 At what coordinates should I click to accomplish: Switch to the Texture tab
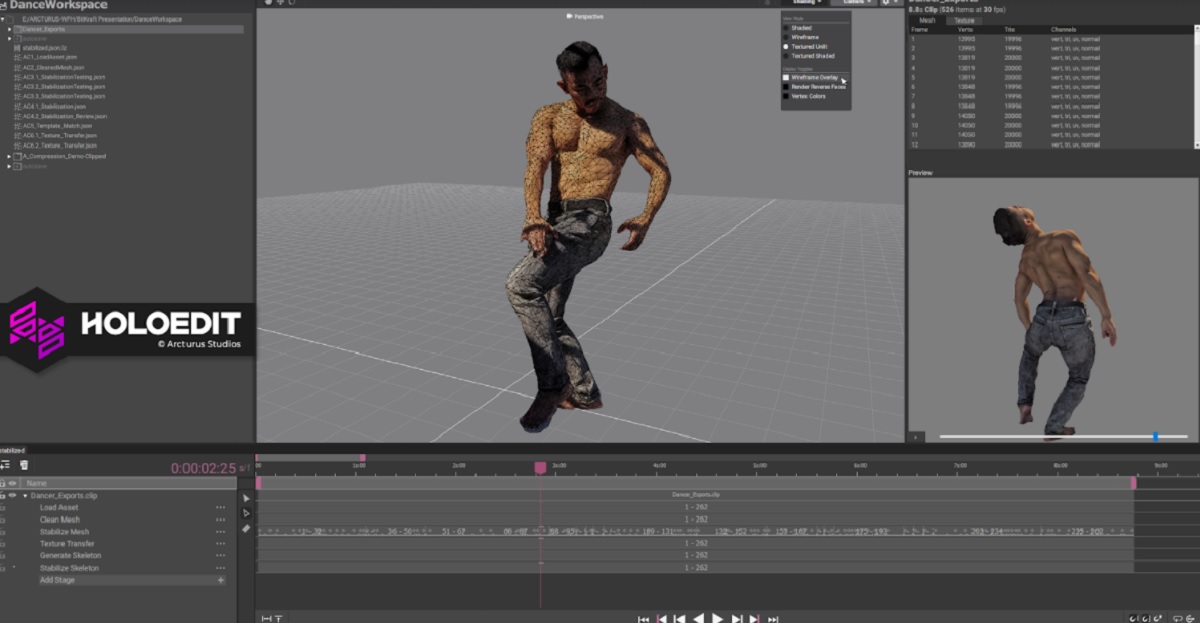pos(964,20)
